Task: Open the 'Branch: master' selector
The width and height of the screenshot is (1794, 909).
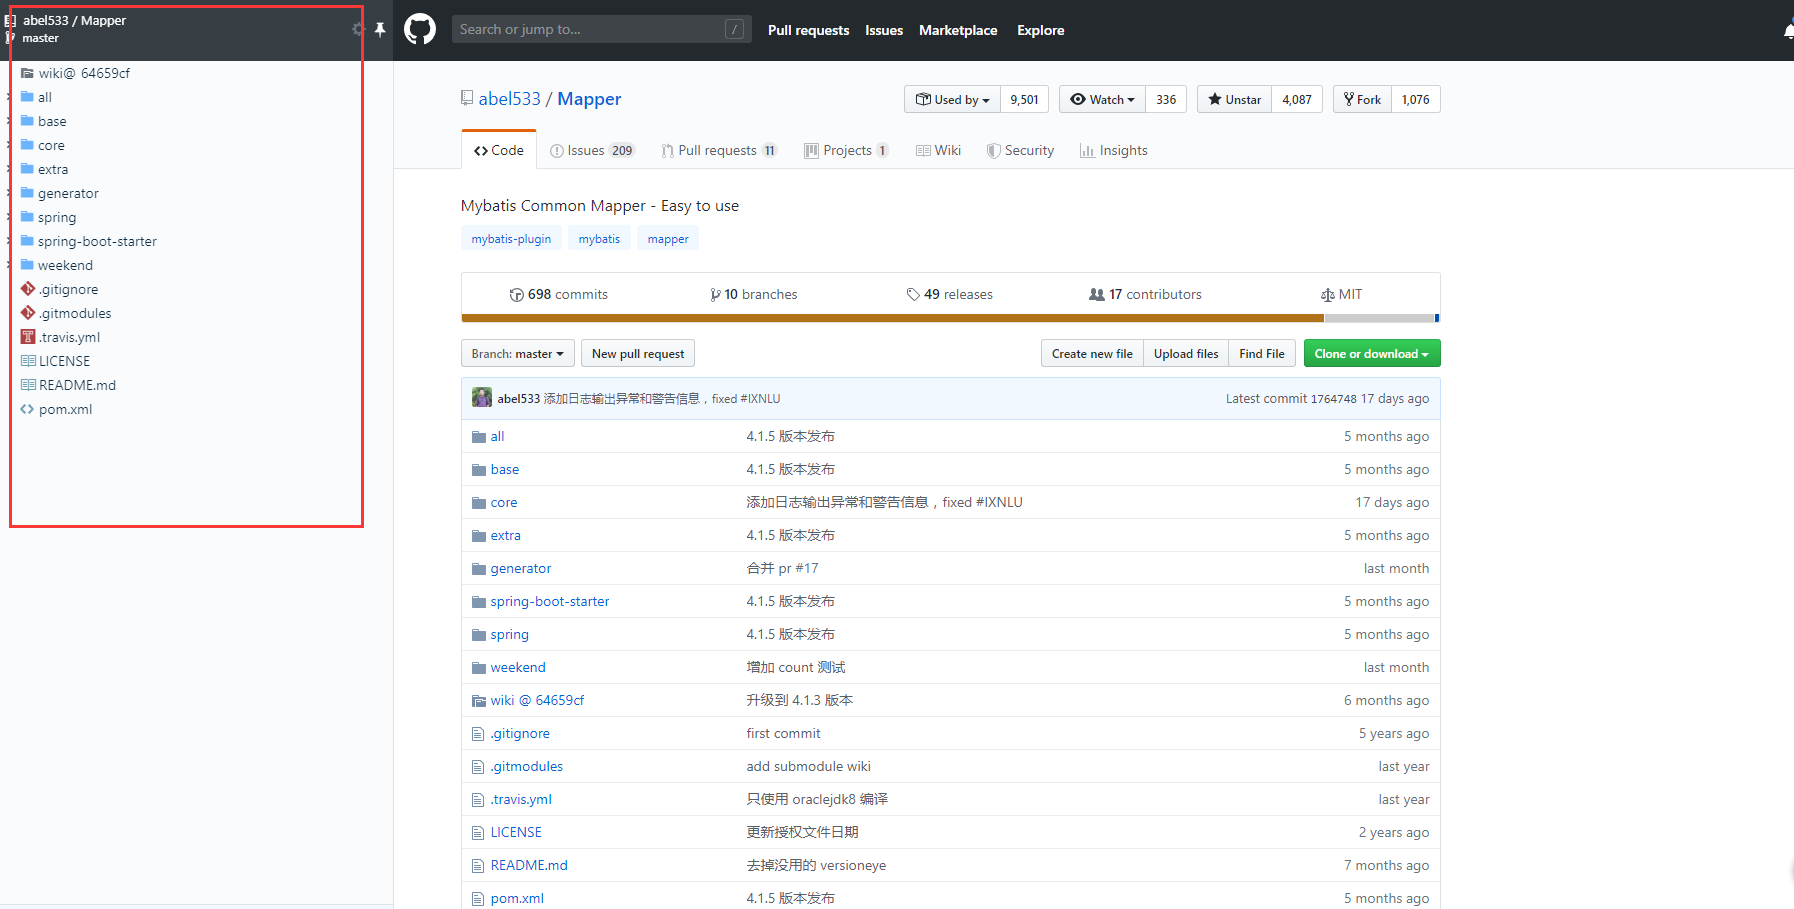Action: pos(517,354)
